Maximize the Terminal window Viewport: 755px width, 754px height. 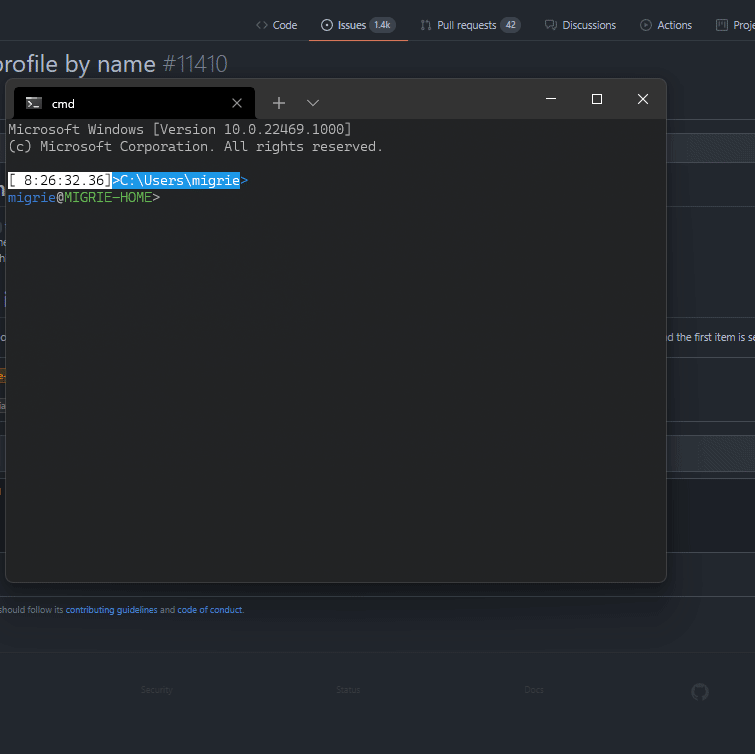[x=597, y=99]
